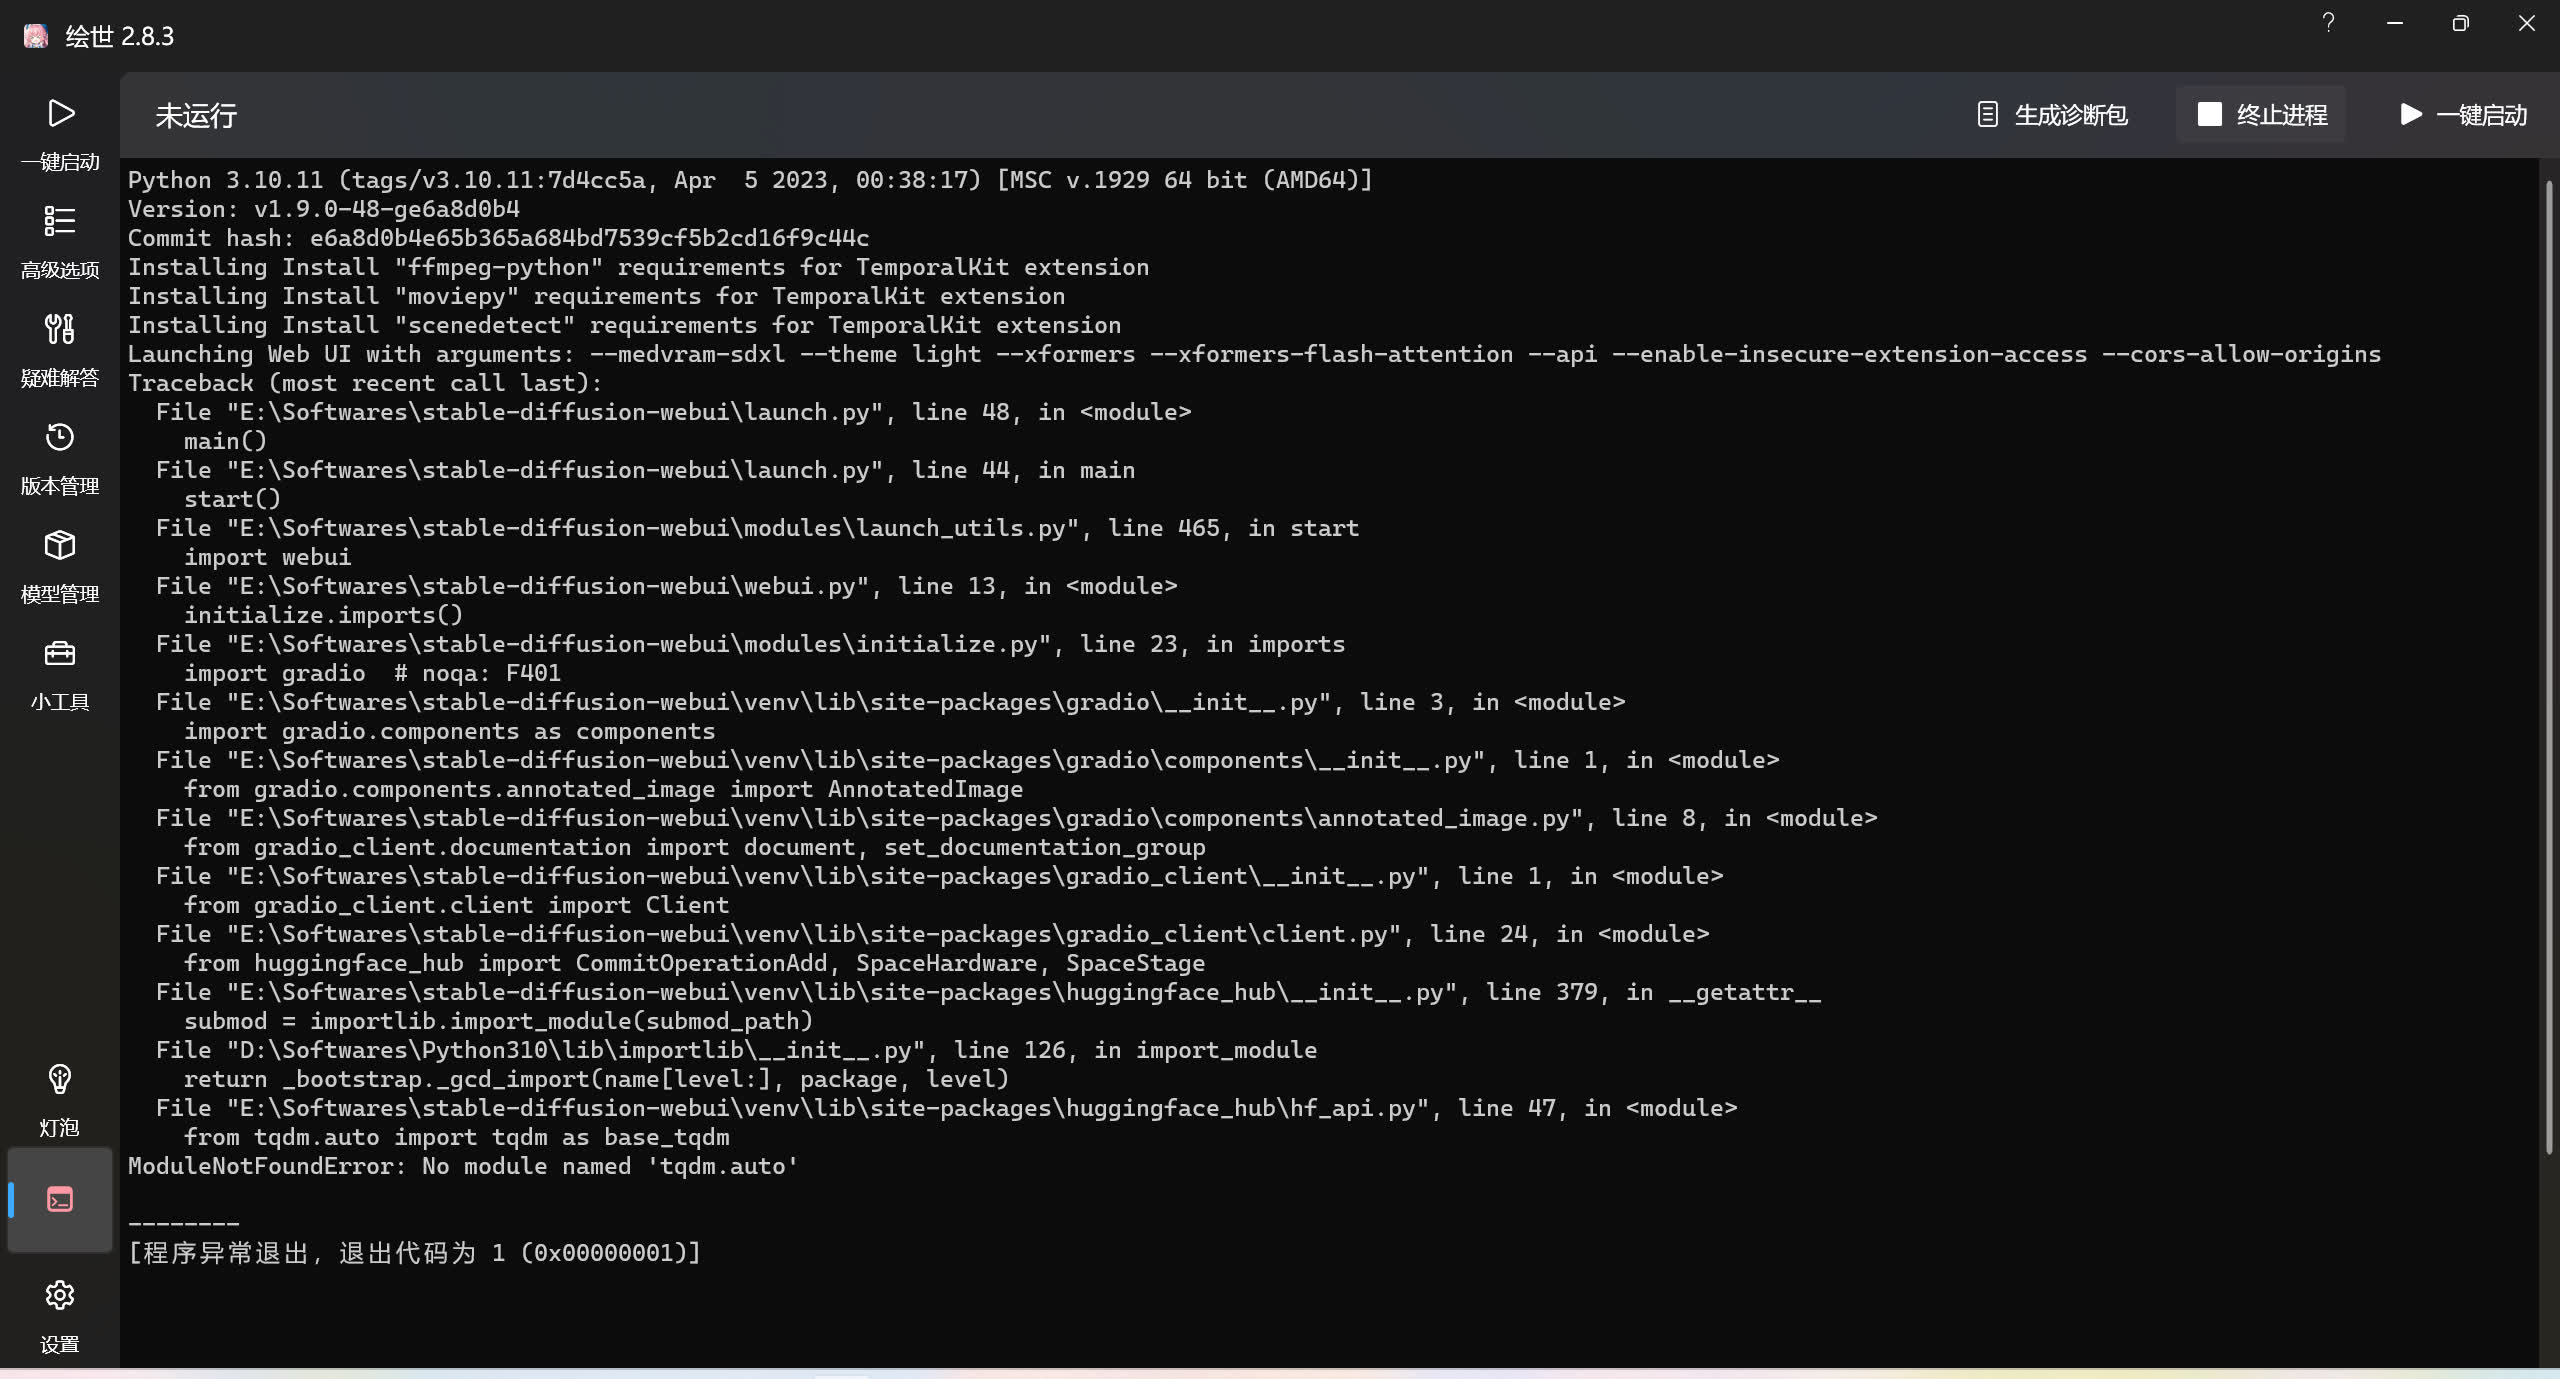The image size is (2560, 1379).
Task: Open 版本管理 version history icon
Action: pyautogui.click(x=60, y=438)
